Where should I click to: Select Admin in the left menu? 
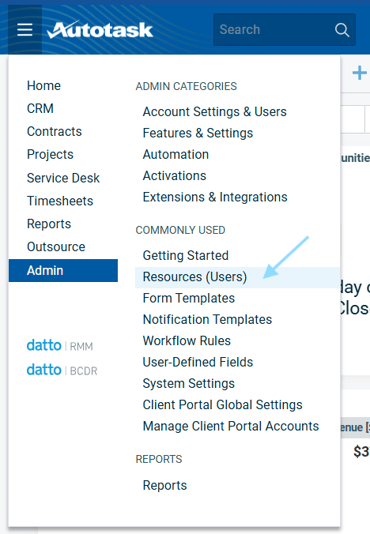coord(63,270)
